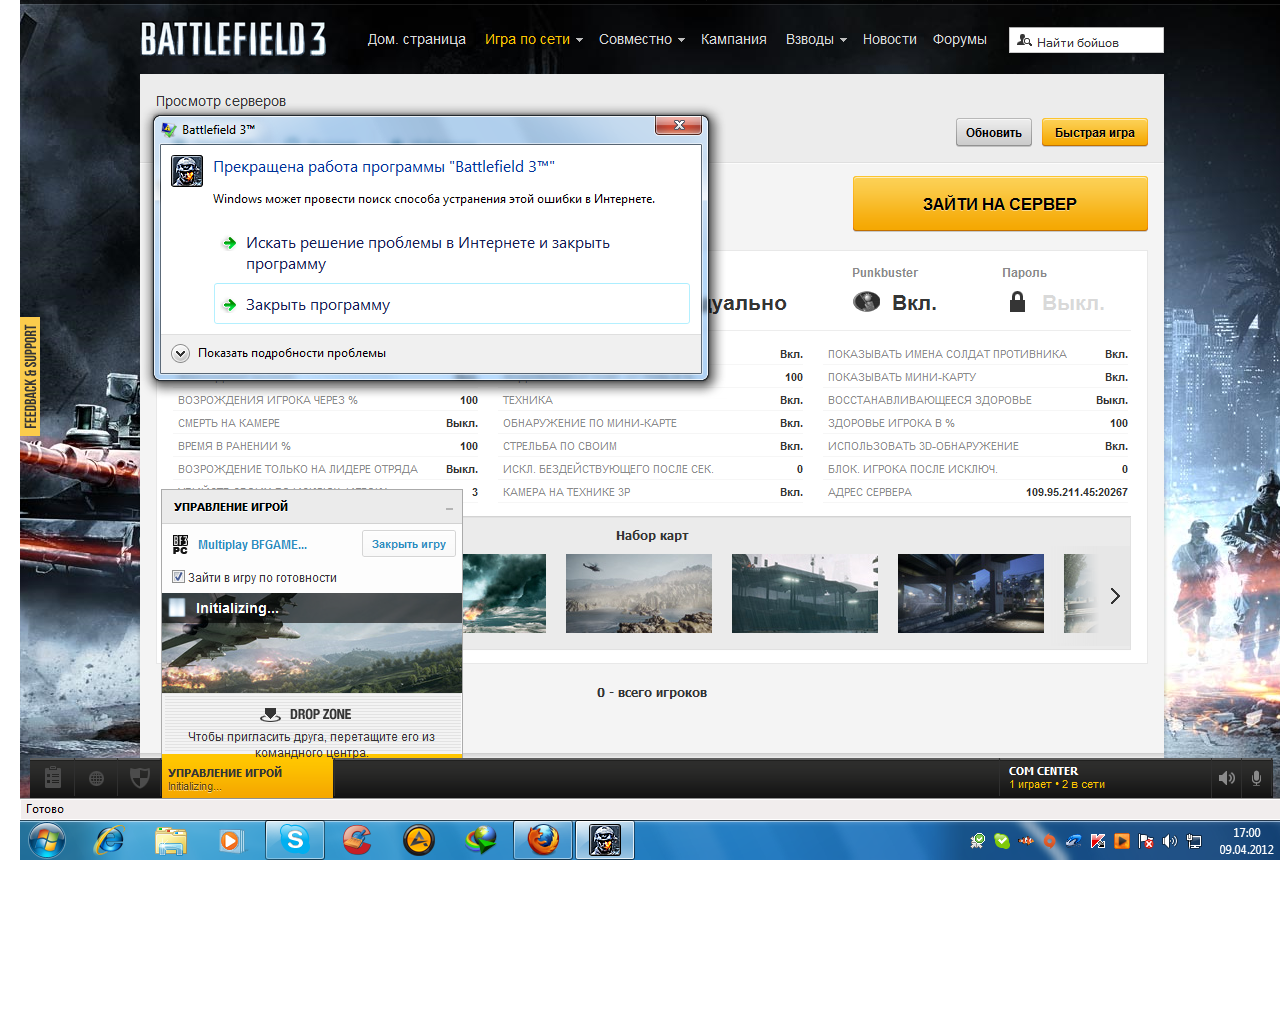This screenshot has height=1024, width=1280.
Task: Open the download manager globe taskbar icon
Action: [x=481, y=840]
